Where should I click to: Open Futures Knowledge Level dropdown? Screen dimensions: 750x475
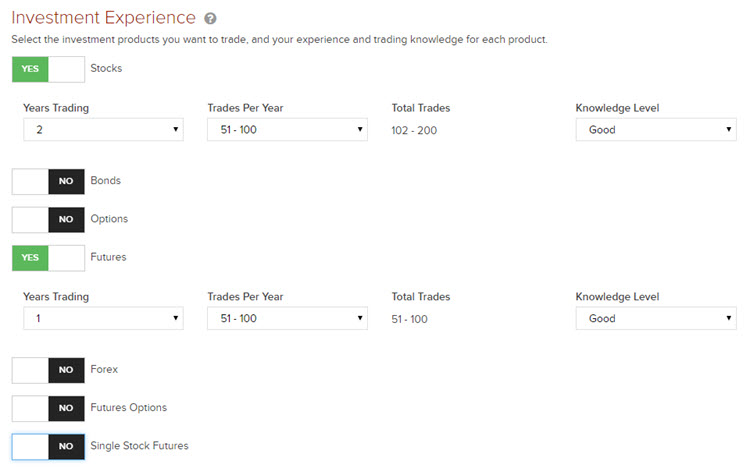coord(655,318)
